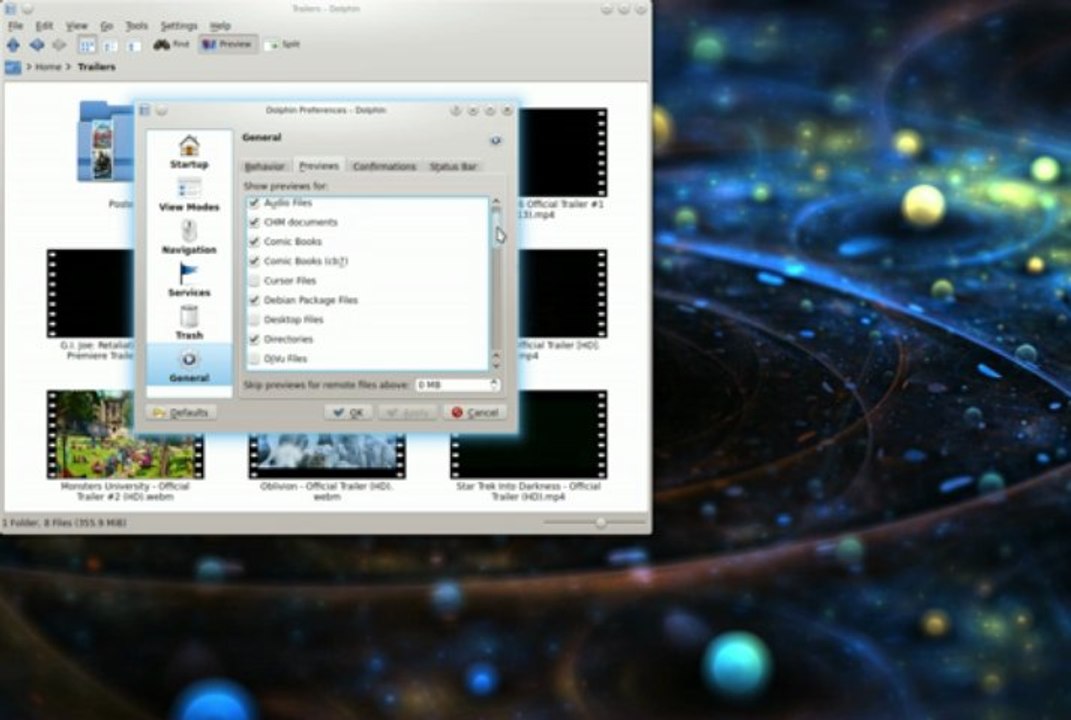Enable previews for Desktop Files
This screenshot has width=1071, height=720.
(x=254, y=320)
